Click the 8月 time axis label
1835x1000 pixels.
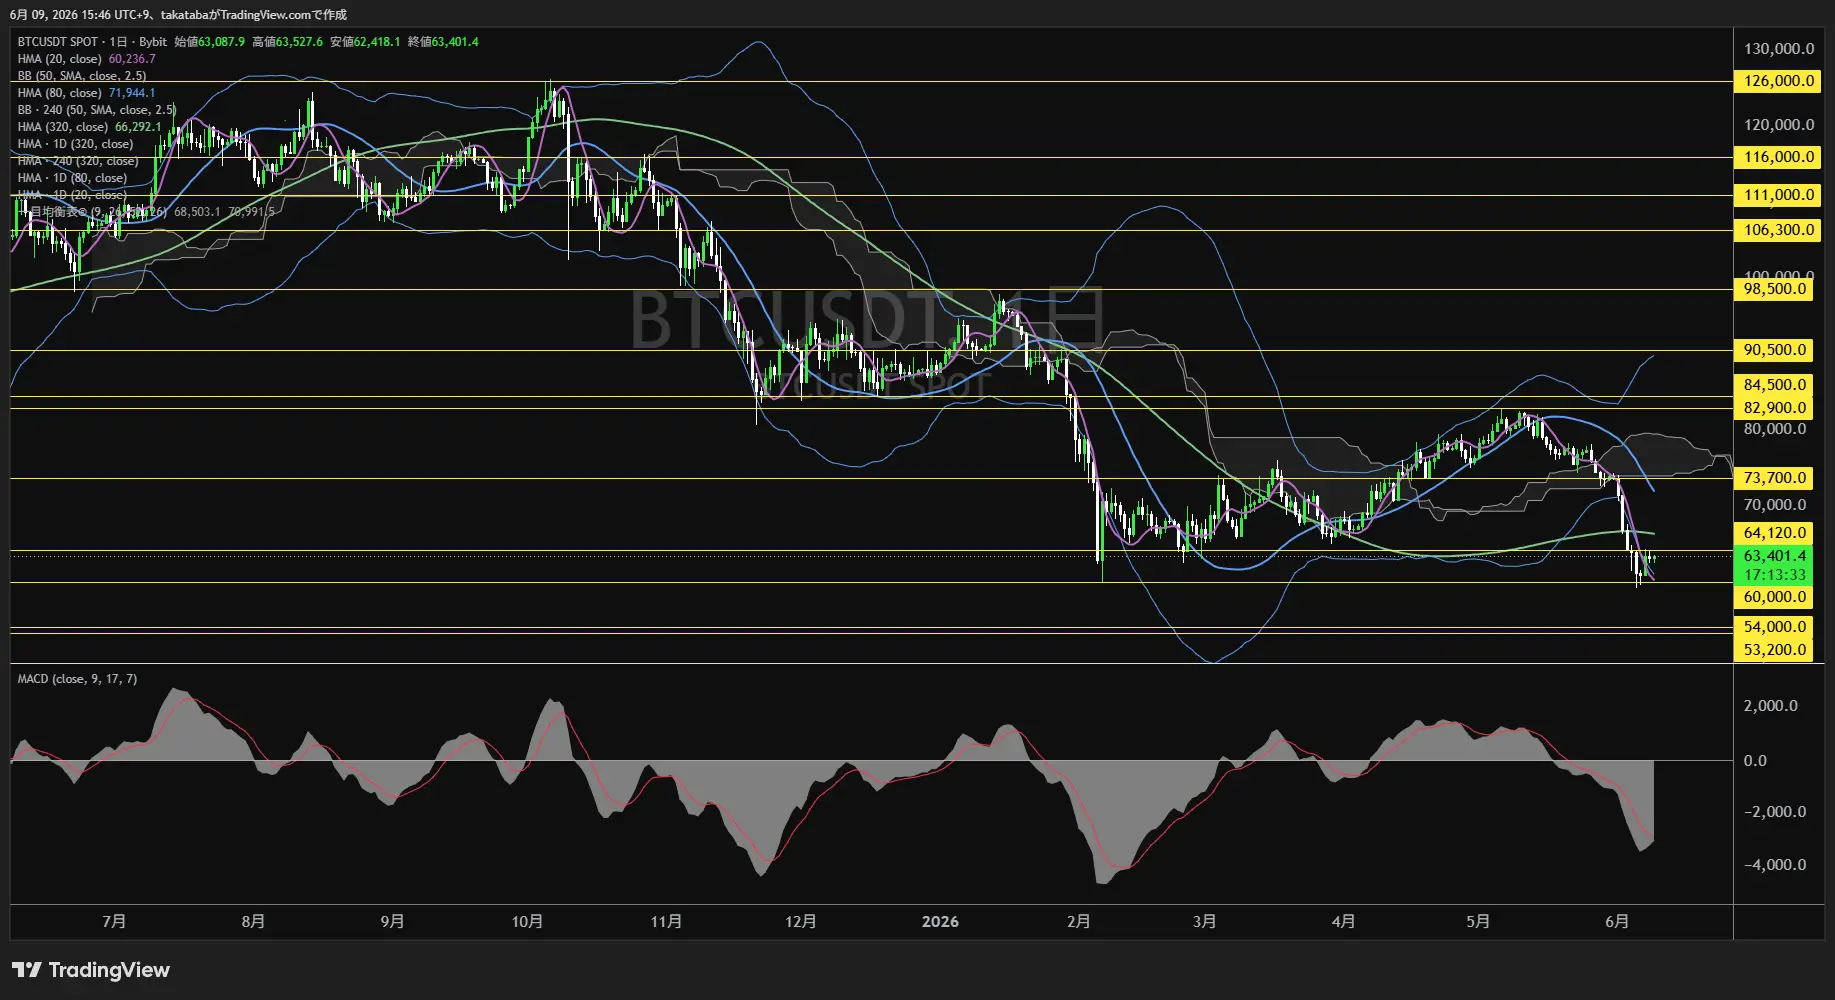coord(253,922)
